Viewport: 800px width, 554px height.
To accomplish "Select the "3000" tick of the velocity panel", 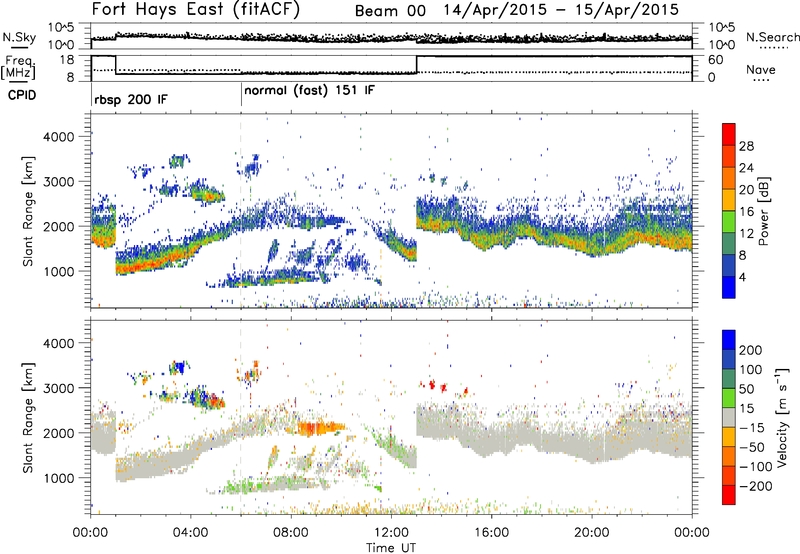I will [x=58, y=388].
